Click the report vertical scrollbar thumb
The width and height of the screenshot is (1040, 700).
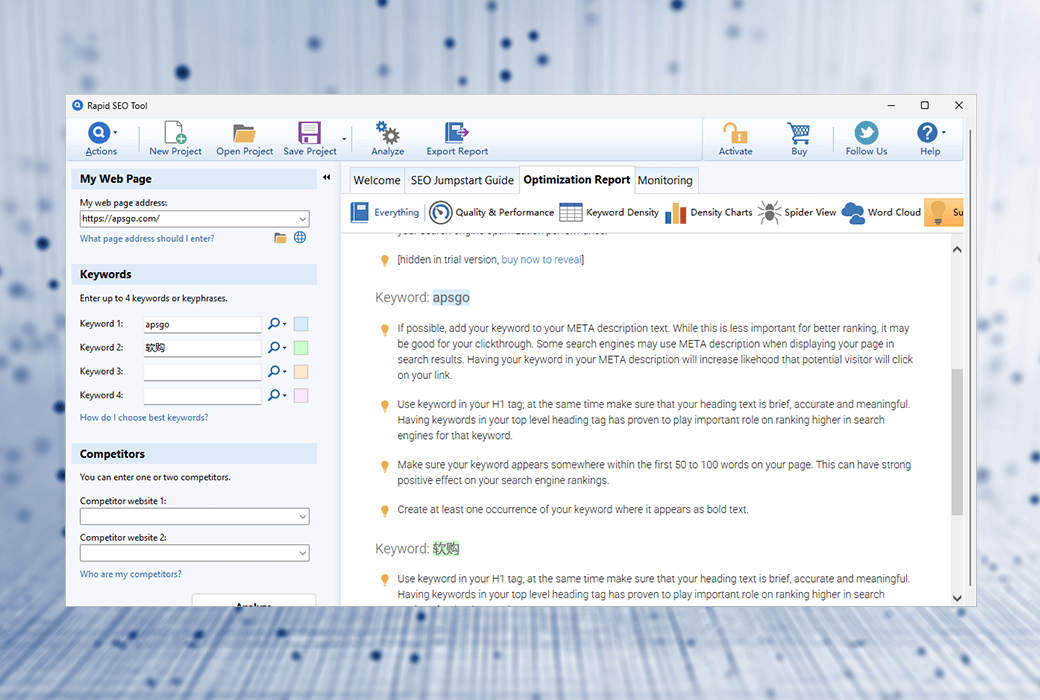957,442
